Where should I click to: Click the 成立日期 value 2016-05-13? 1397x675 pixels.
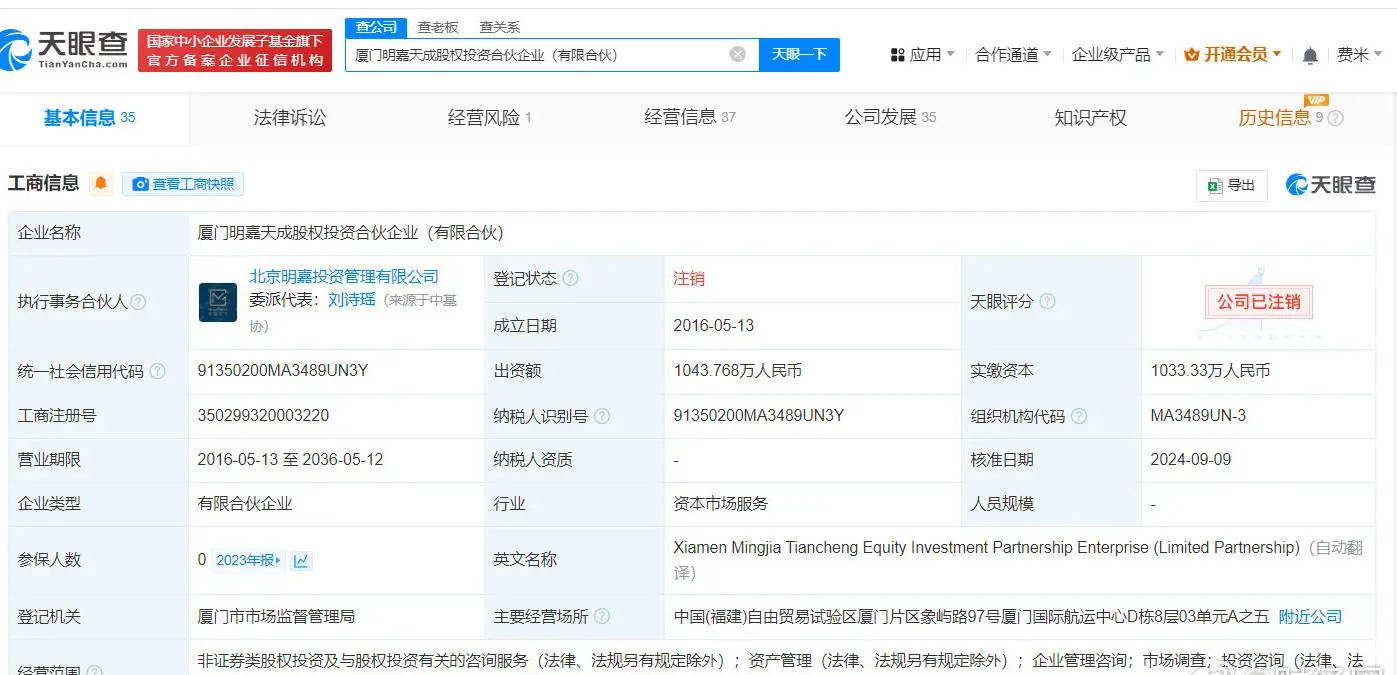tap(714, 325)
